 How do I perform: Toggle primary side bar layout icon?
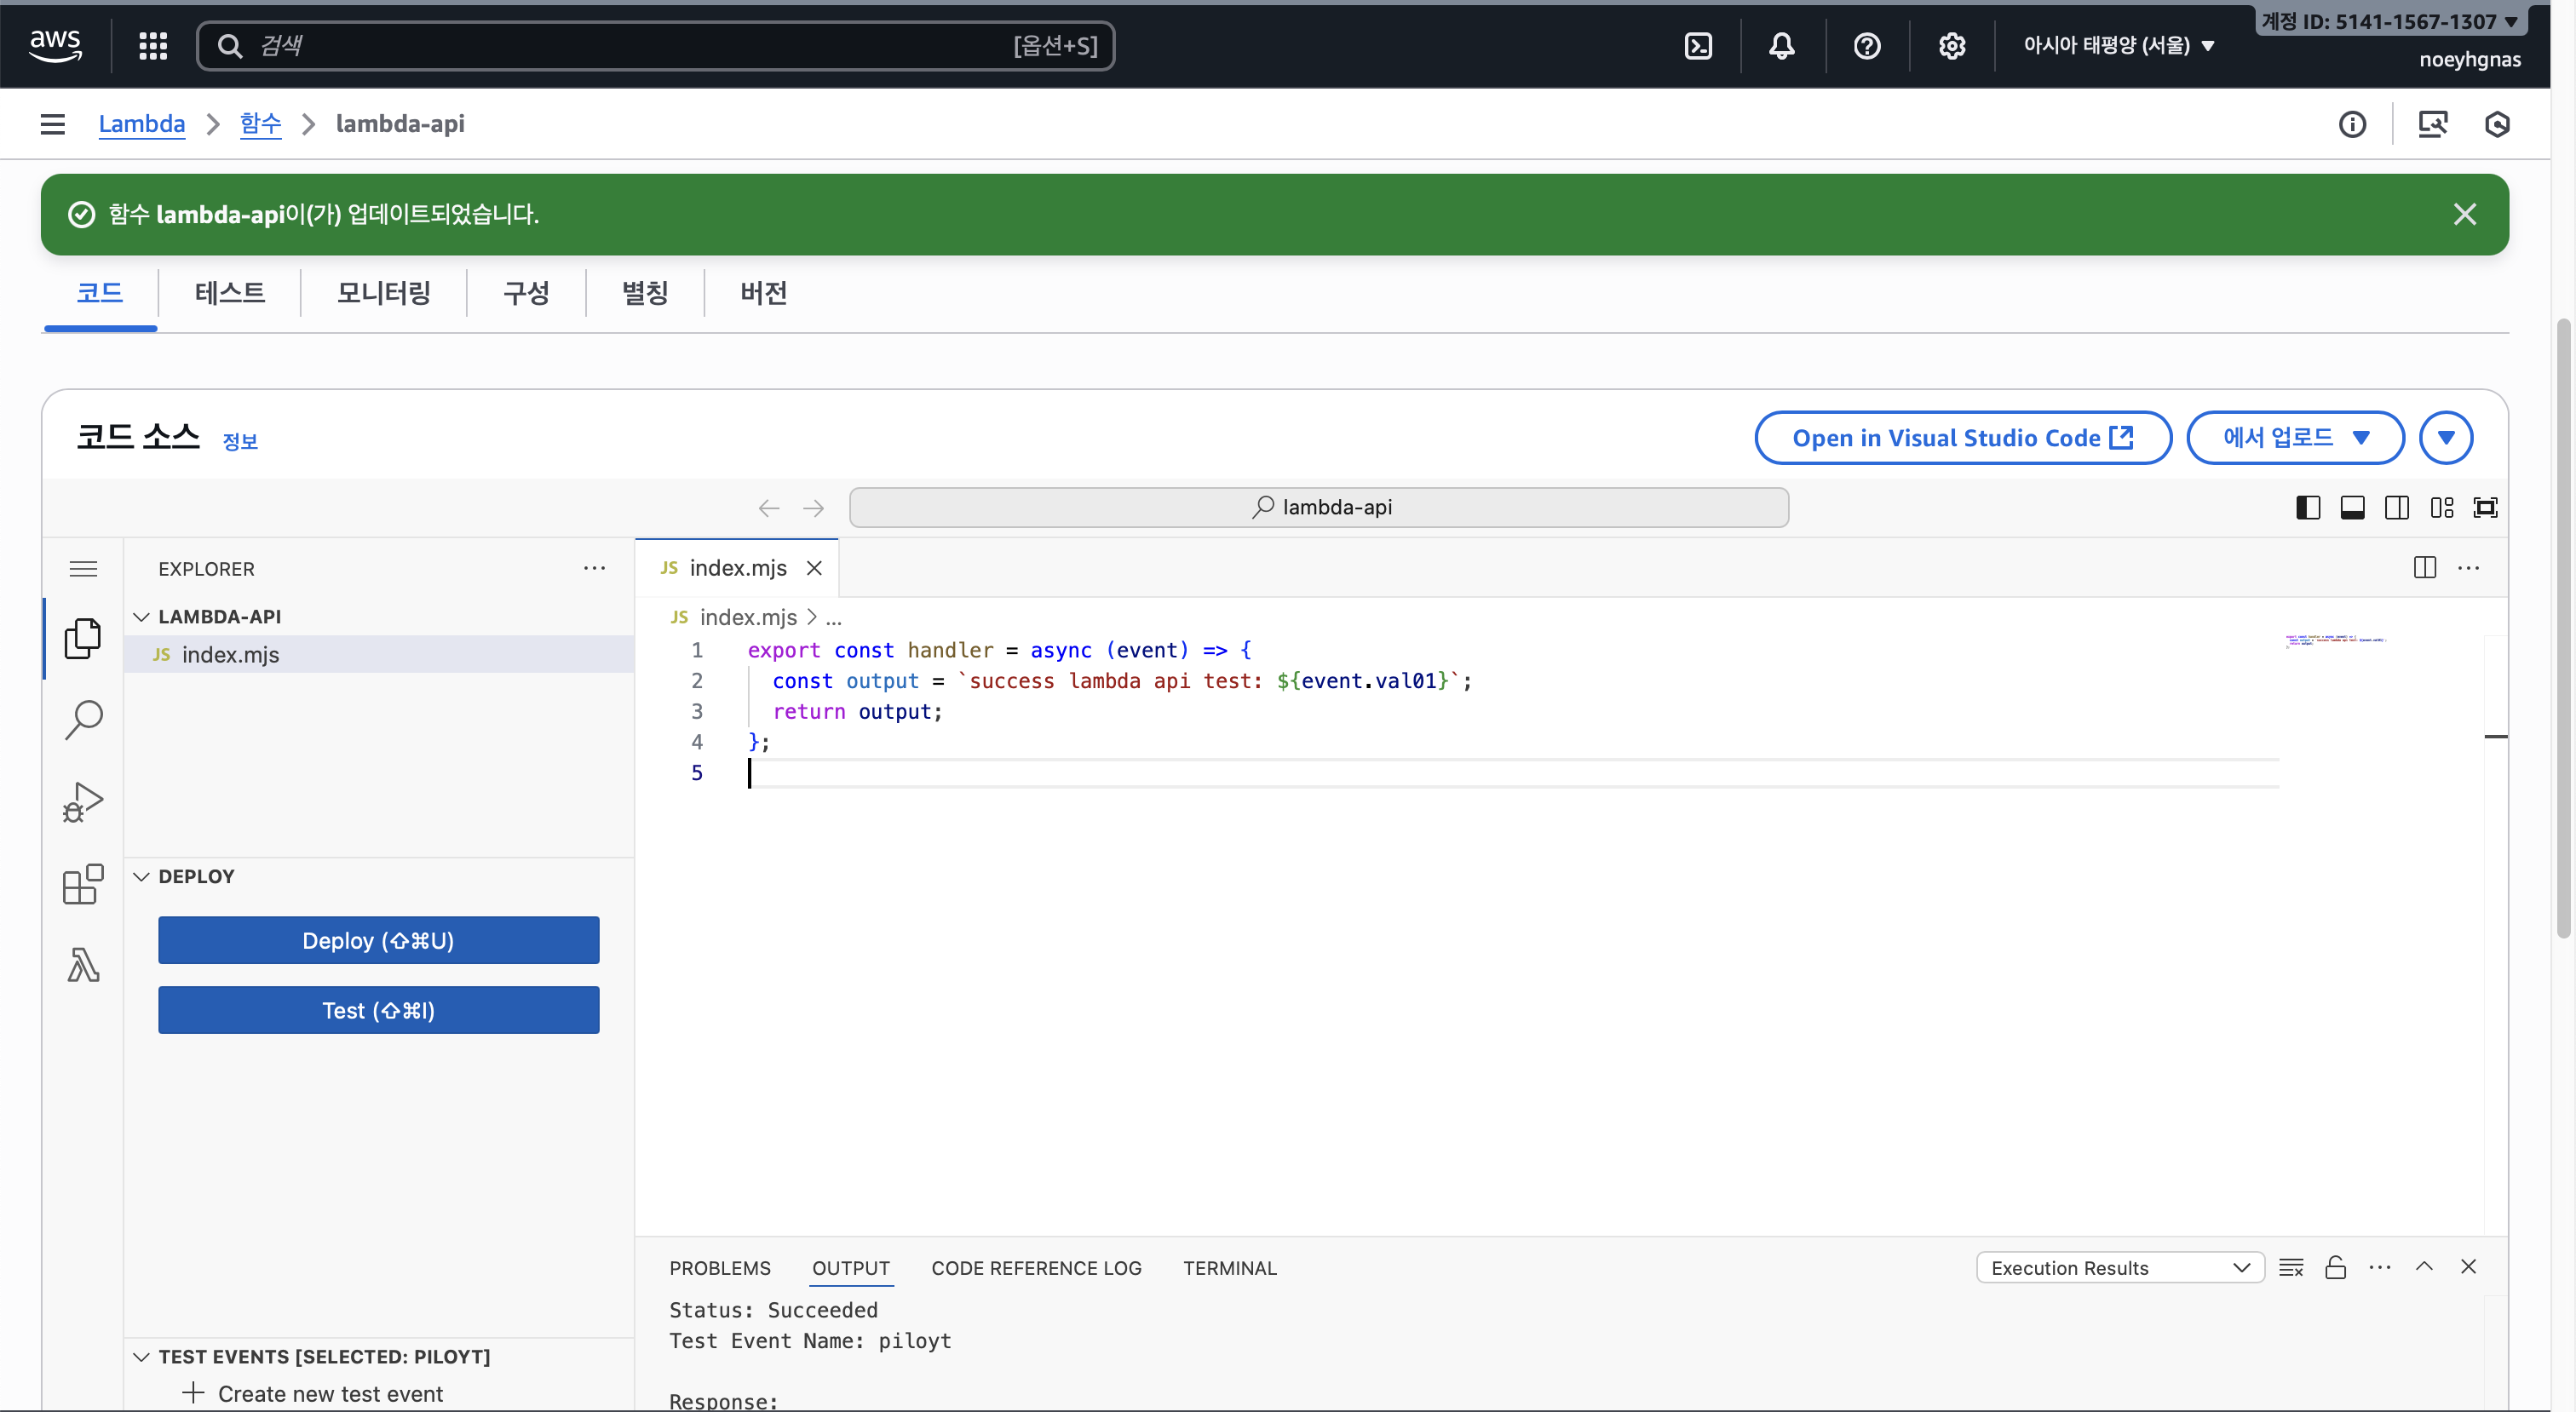2308,508
